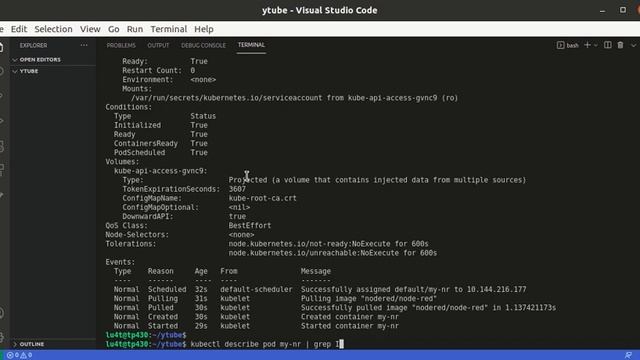Expand the OUTLINE section
The image size is (640, 360).
(31, 344)
